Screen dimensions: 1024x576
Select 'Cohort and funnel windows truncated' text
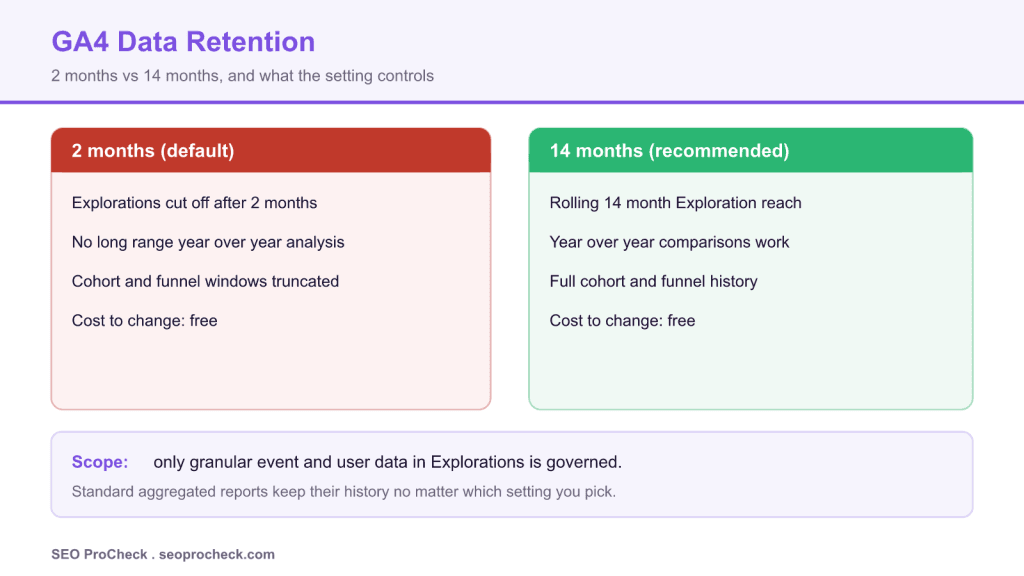(x=205, y=281)
